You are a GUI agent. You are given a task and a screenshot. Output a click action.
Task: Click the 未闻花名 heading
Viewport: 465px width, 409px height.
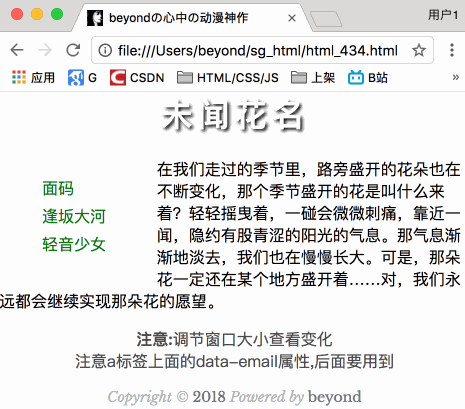pyautogui.click(x=233, y=116)
